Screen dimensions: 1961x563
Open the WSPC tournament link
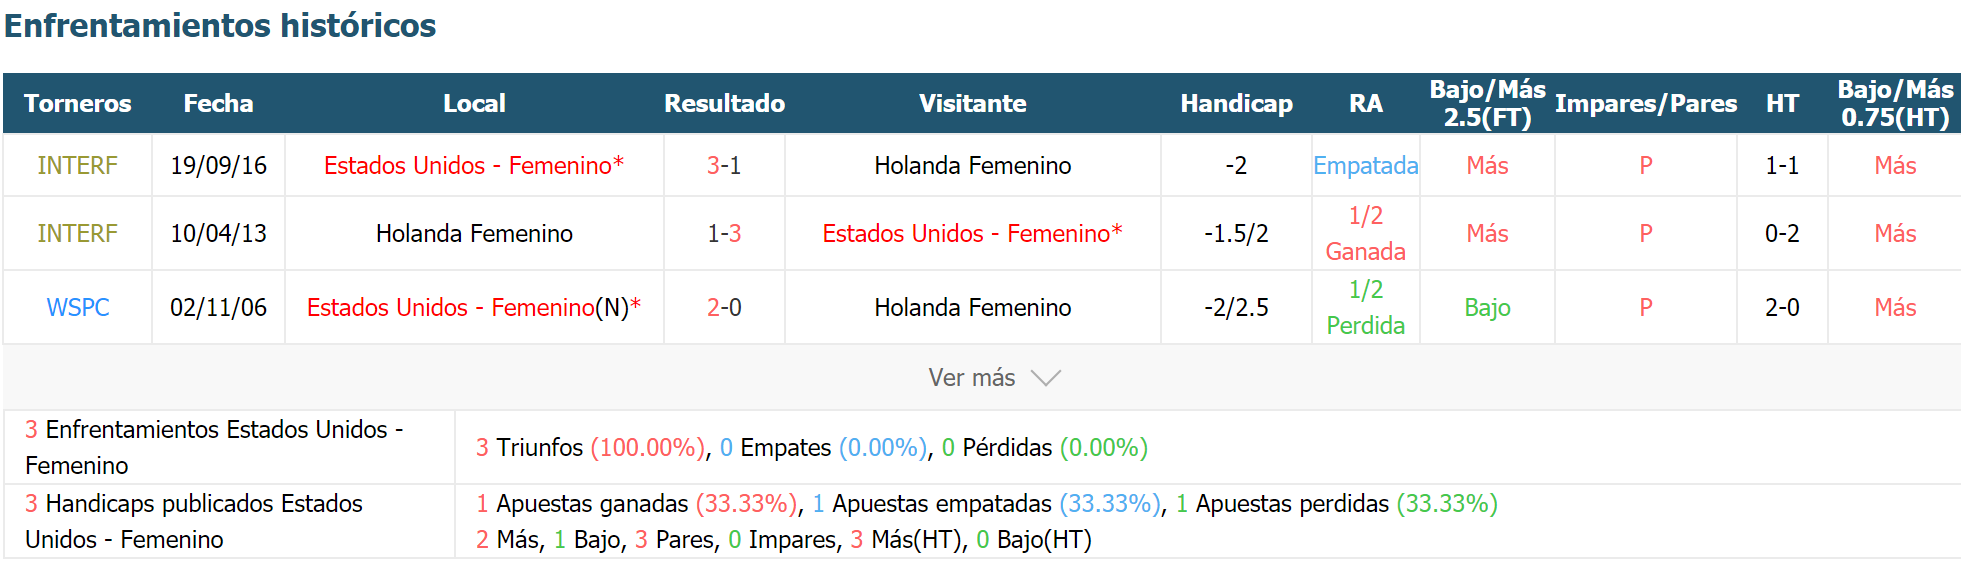(x=77, y=307)
